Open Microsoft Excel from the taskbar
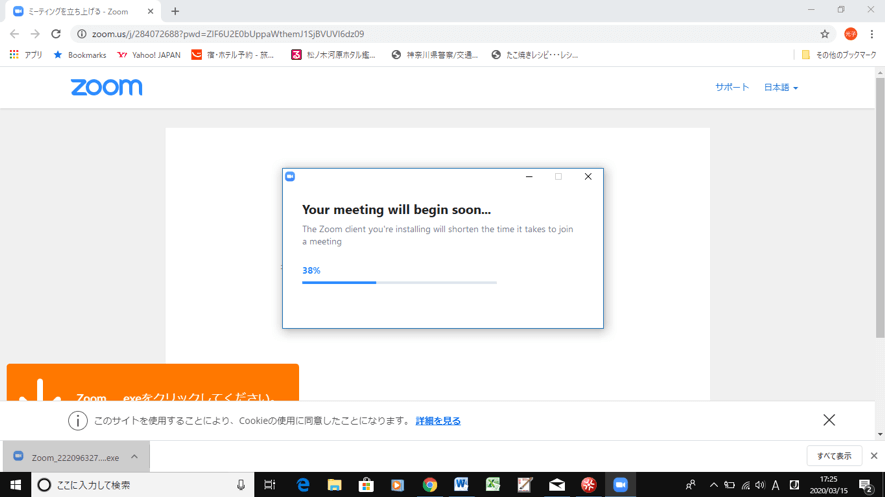The height and width of the screenshot is (497, 885). [493, 485]
